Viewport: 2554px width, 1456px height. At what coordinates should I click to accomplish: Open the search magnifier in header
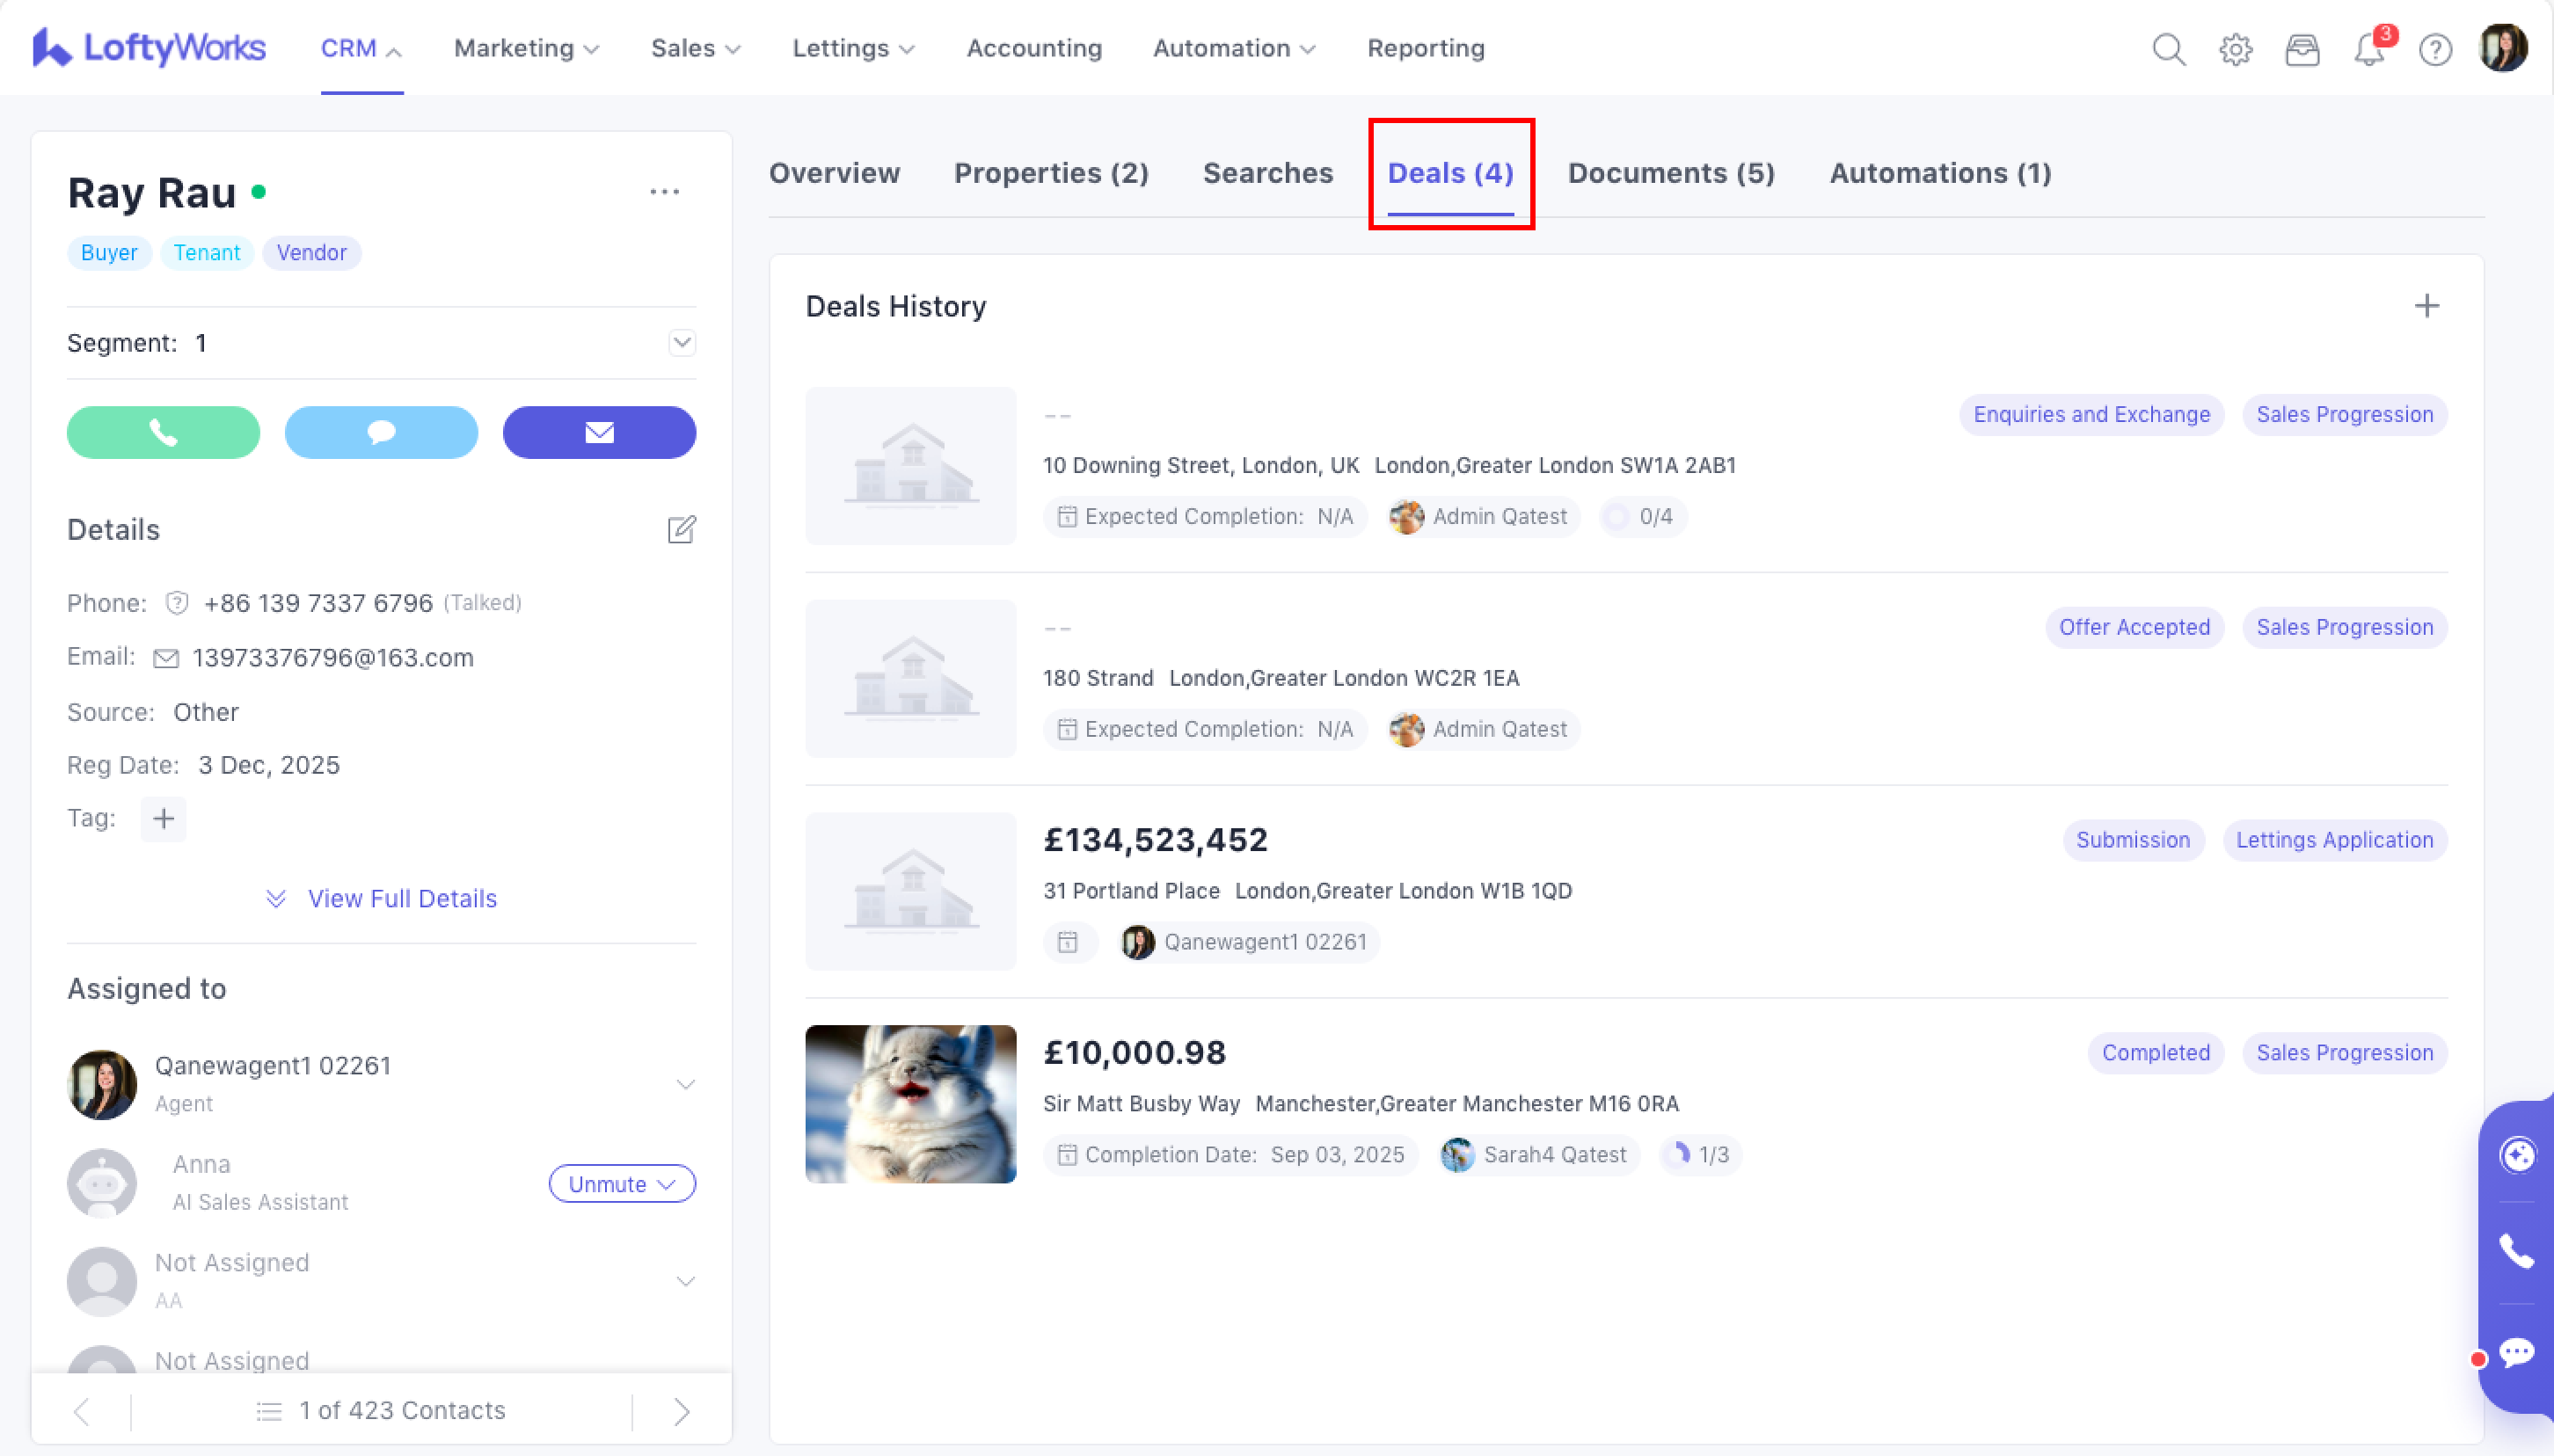coord(2168,49)
